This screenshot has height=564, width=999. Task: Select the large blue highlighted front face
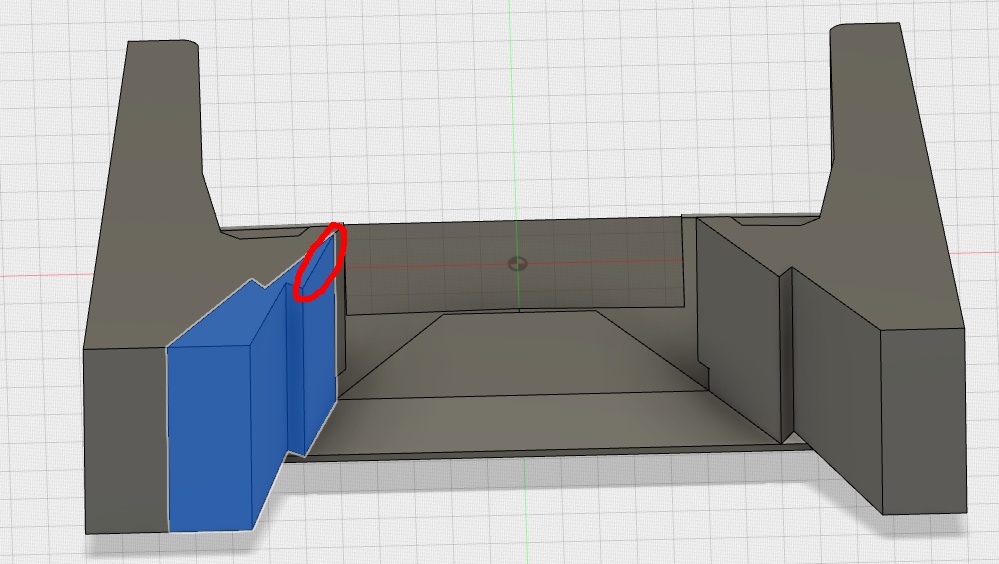(x=208, y=438)
